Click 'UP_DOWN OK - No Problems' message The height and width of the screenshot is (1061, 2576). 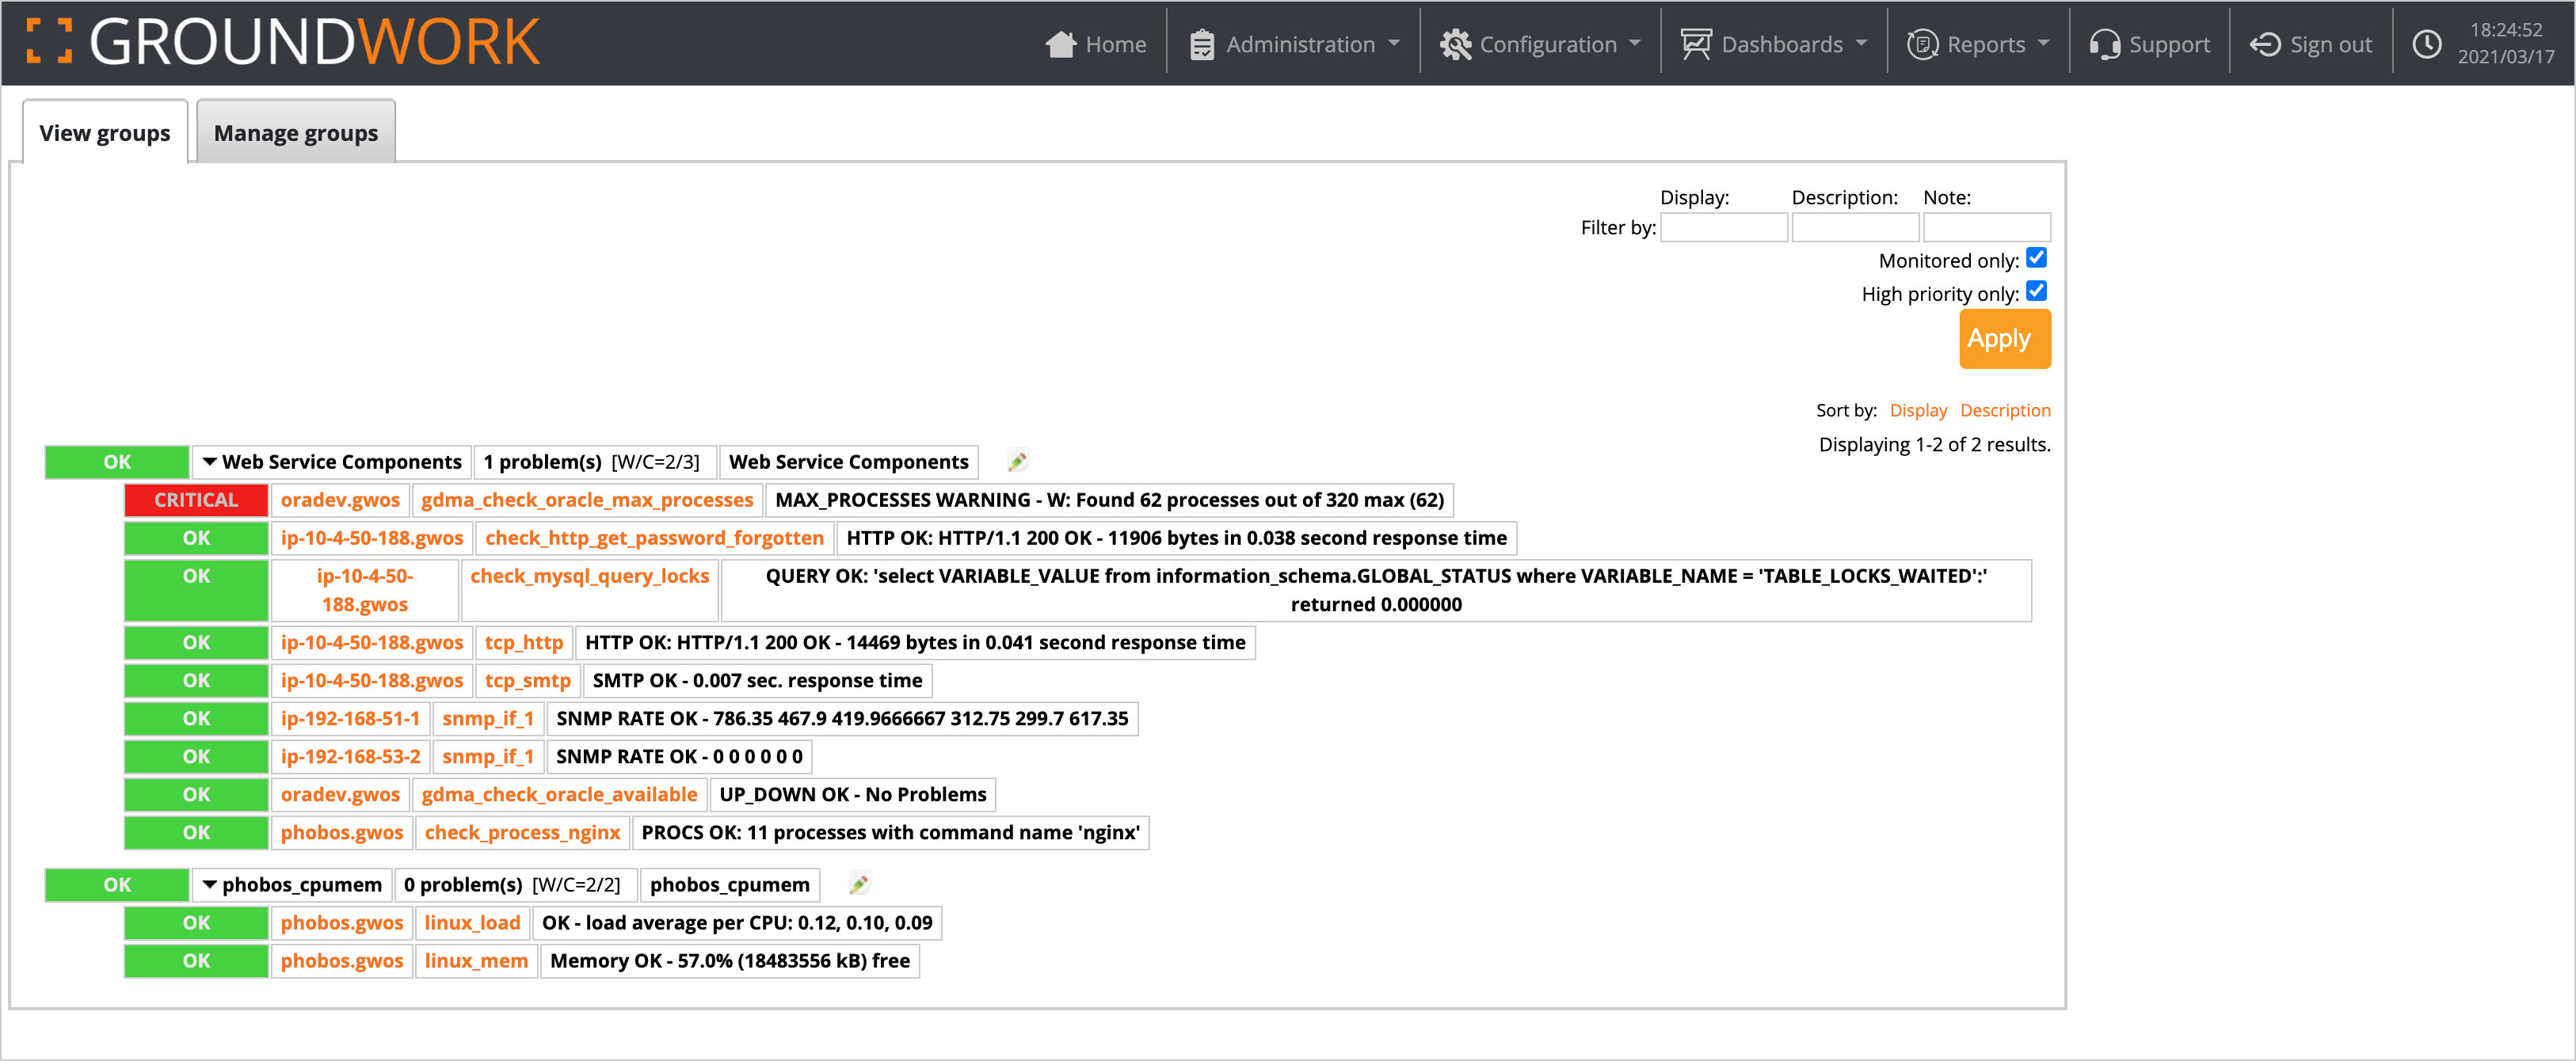coord(853,794)
